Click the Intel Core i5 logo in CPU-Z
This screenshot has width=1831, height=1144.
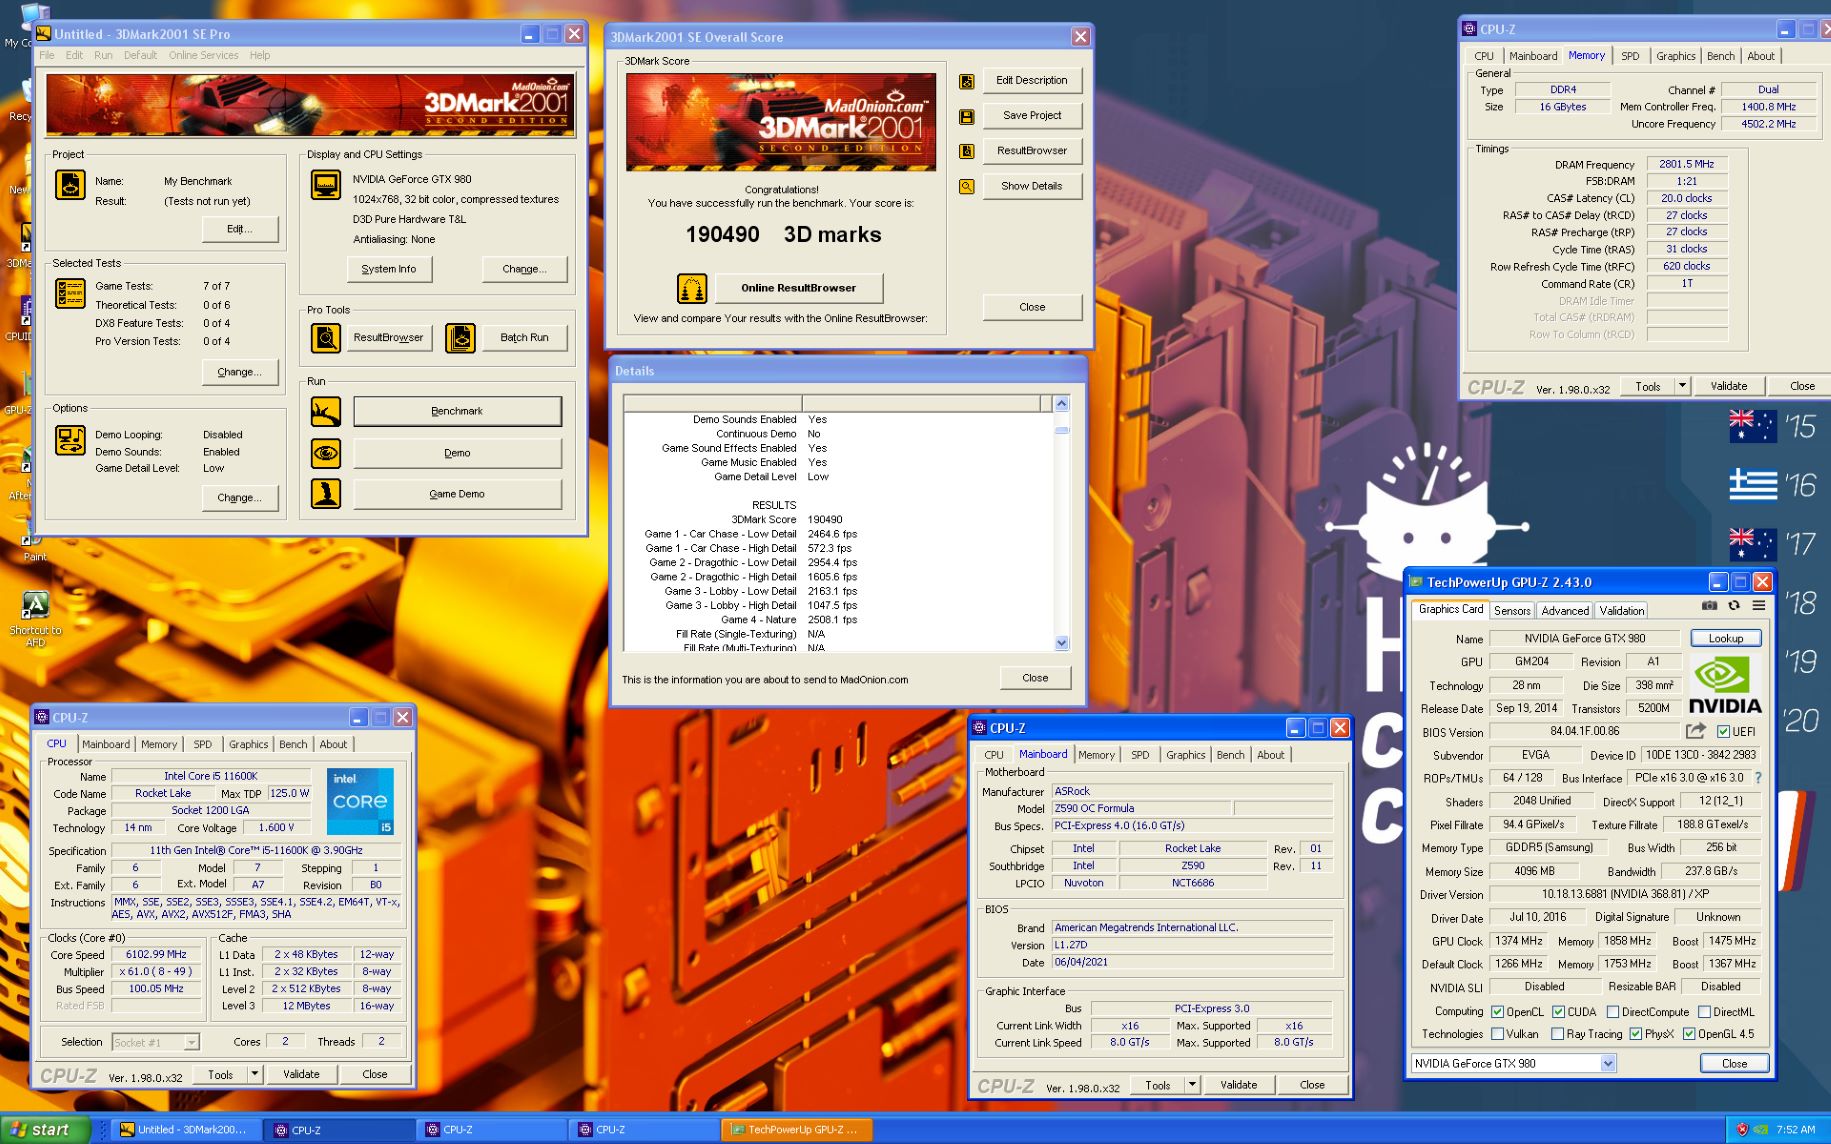[360, 801]
